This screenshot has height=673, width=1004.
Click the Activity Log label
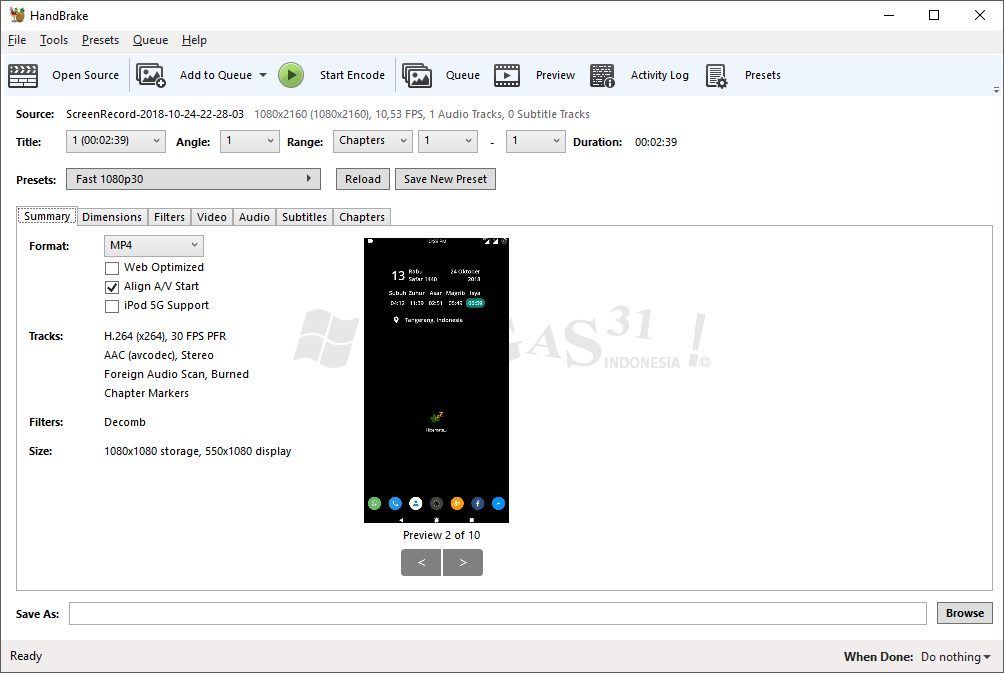pyautogui.click(x=660, y=75)
